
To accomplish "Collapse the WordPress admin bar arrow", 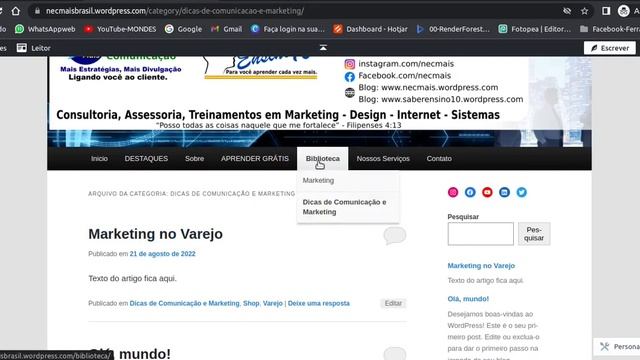I will pyautogui.click(x=323, y=48).
